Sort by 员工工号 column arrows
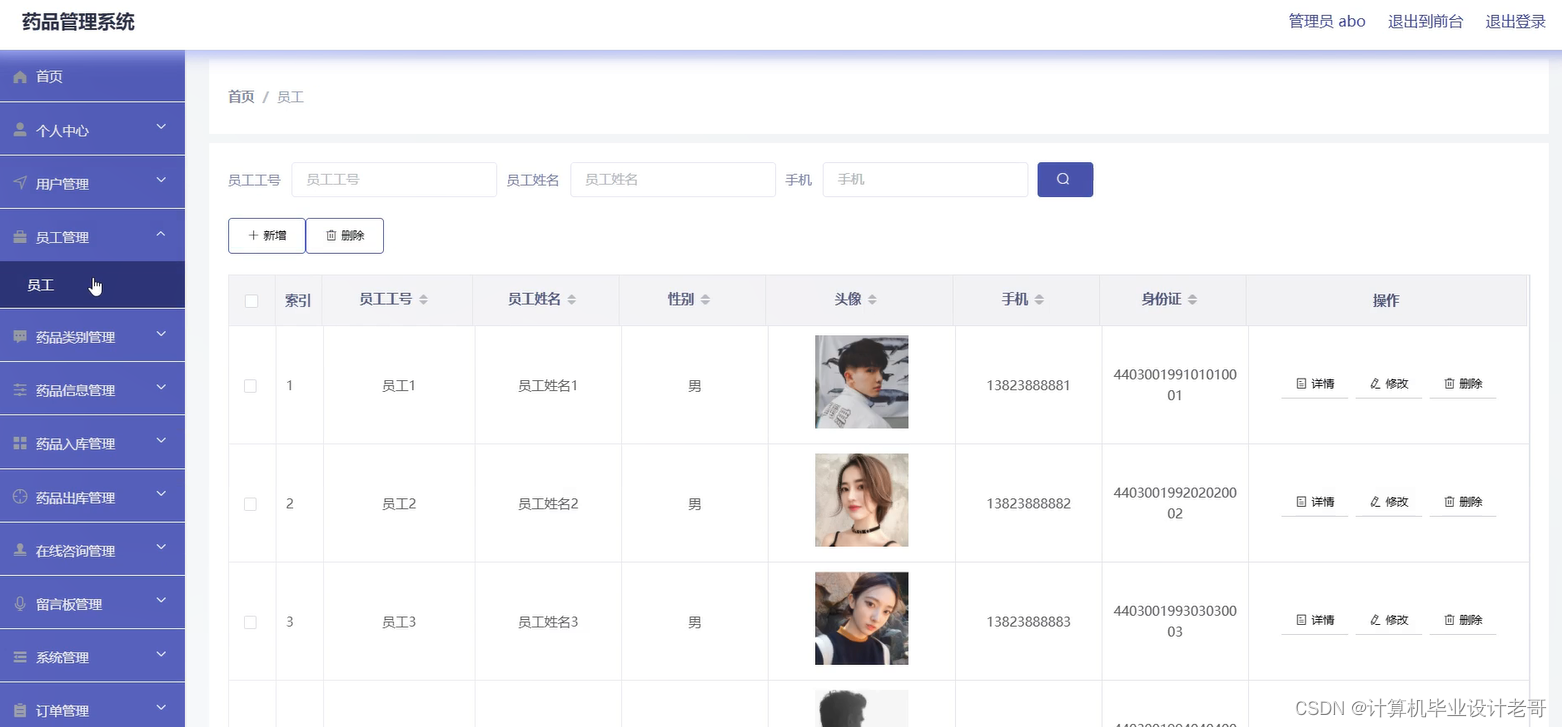1562x727 pixels. (x=423, y=300)
